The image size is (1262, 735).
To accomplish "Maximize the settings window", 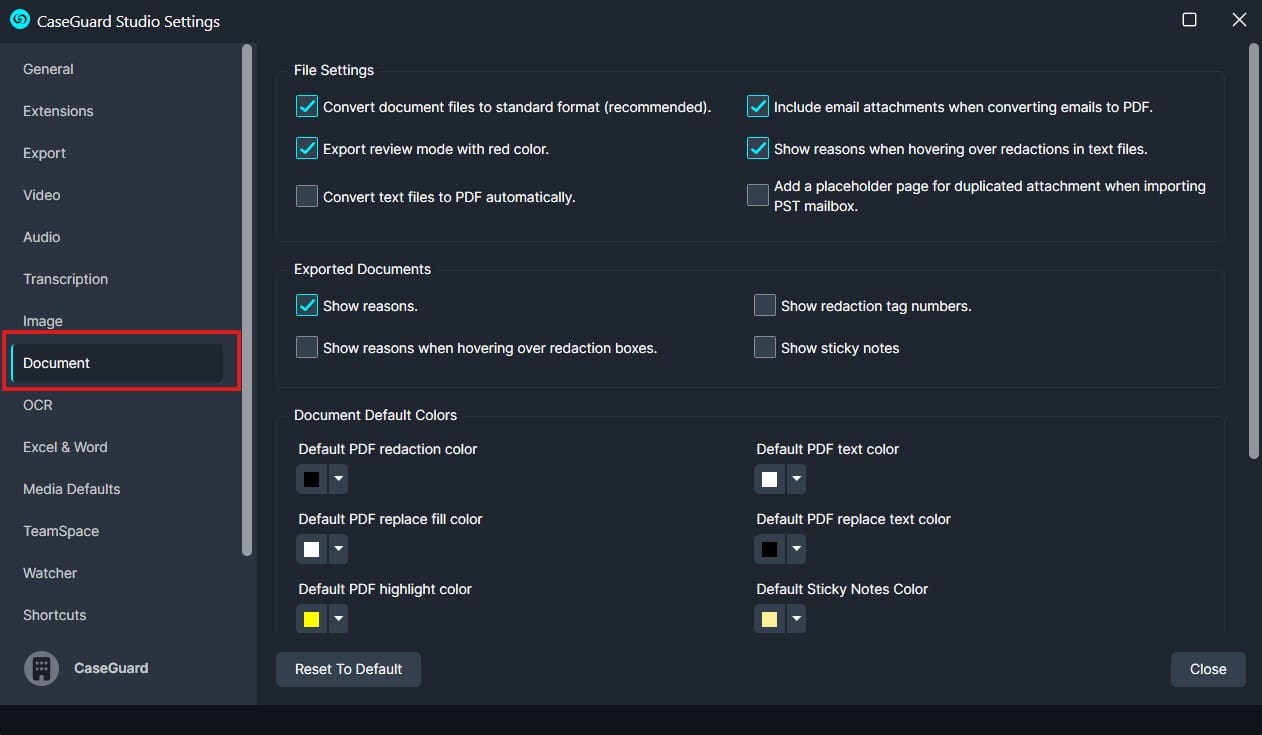I will pyautogui.click(x=1189, y=20).
